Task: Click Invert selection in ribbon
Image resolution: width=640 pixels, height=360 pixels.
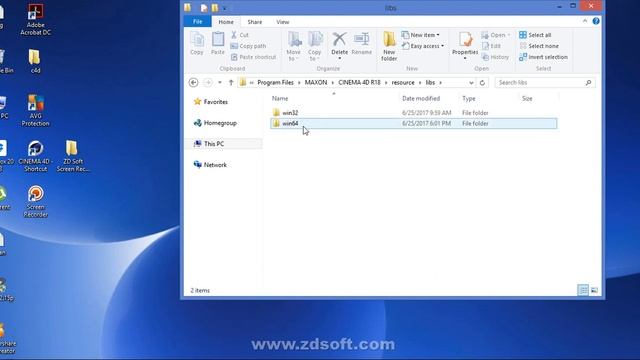Action: [543, 57]
